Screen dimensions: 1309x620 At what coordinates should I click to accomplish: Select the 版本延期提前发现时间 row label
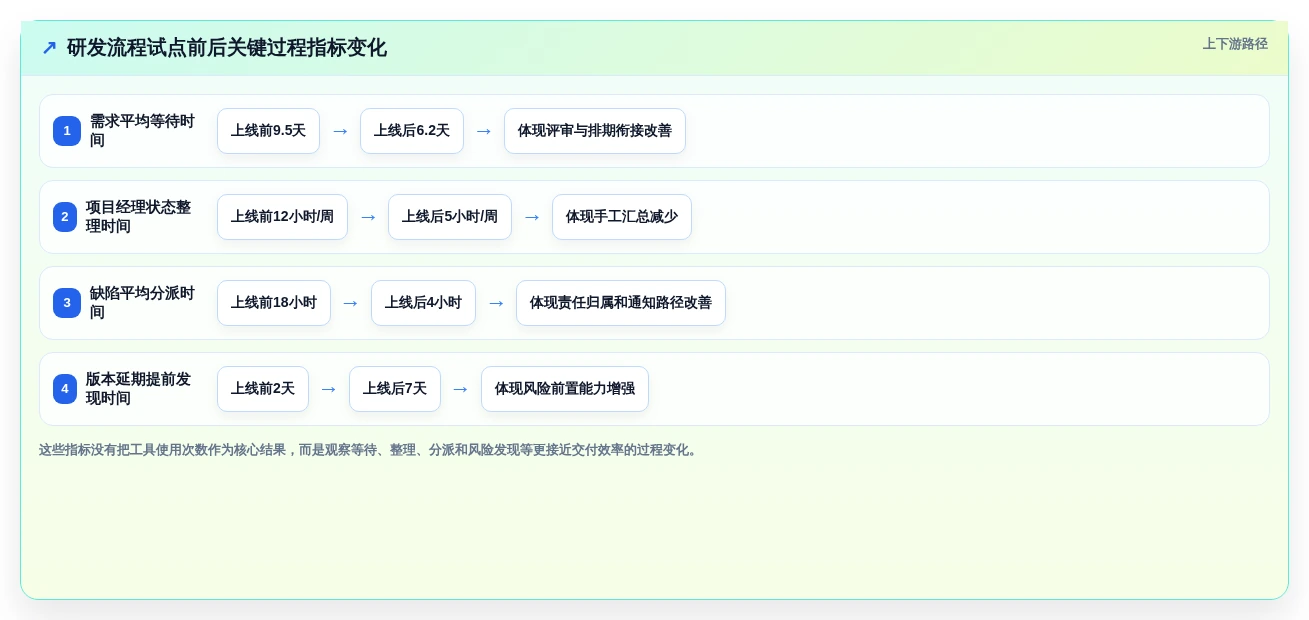(x=138, y=389)
